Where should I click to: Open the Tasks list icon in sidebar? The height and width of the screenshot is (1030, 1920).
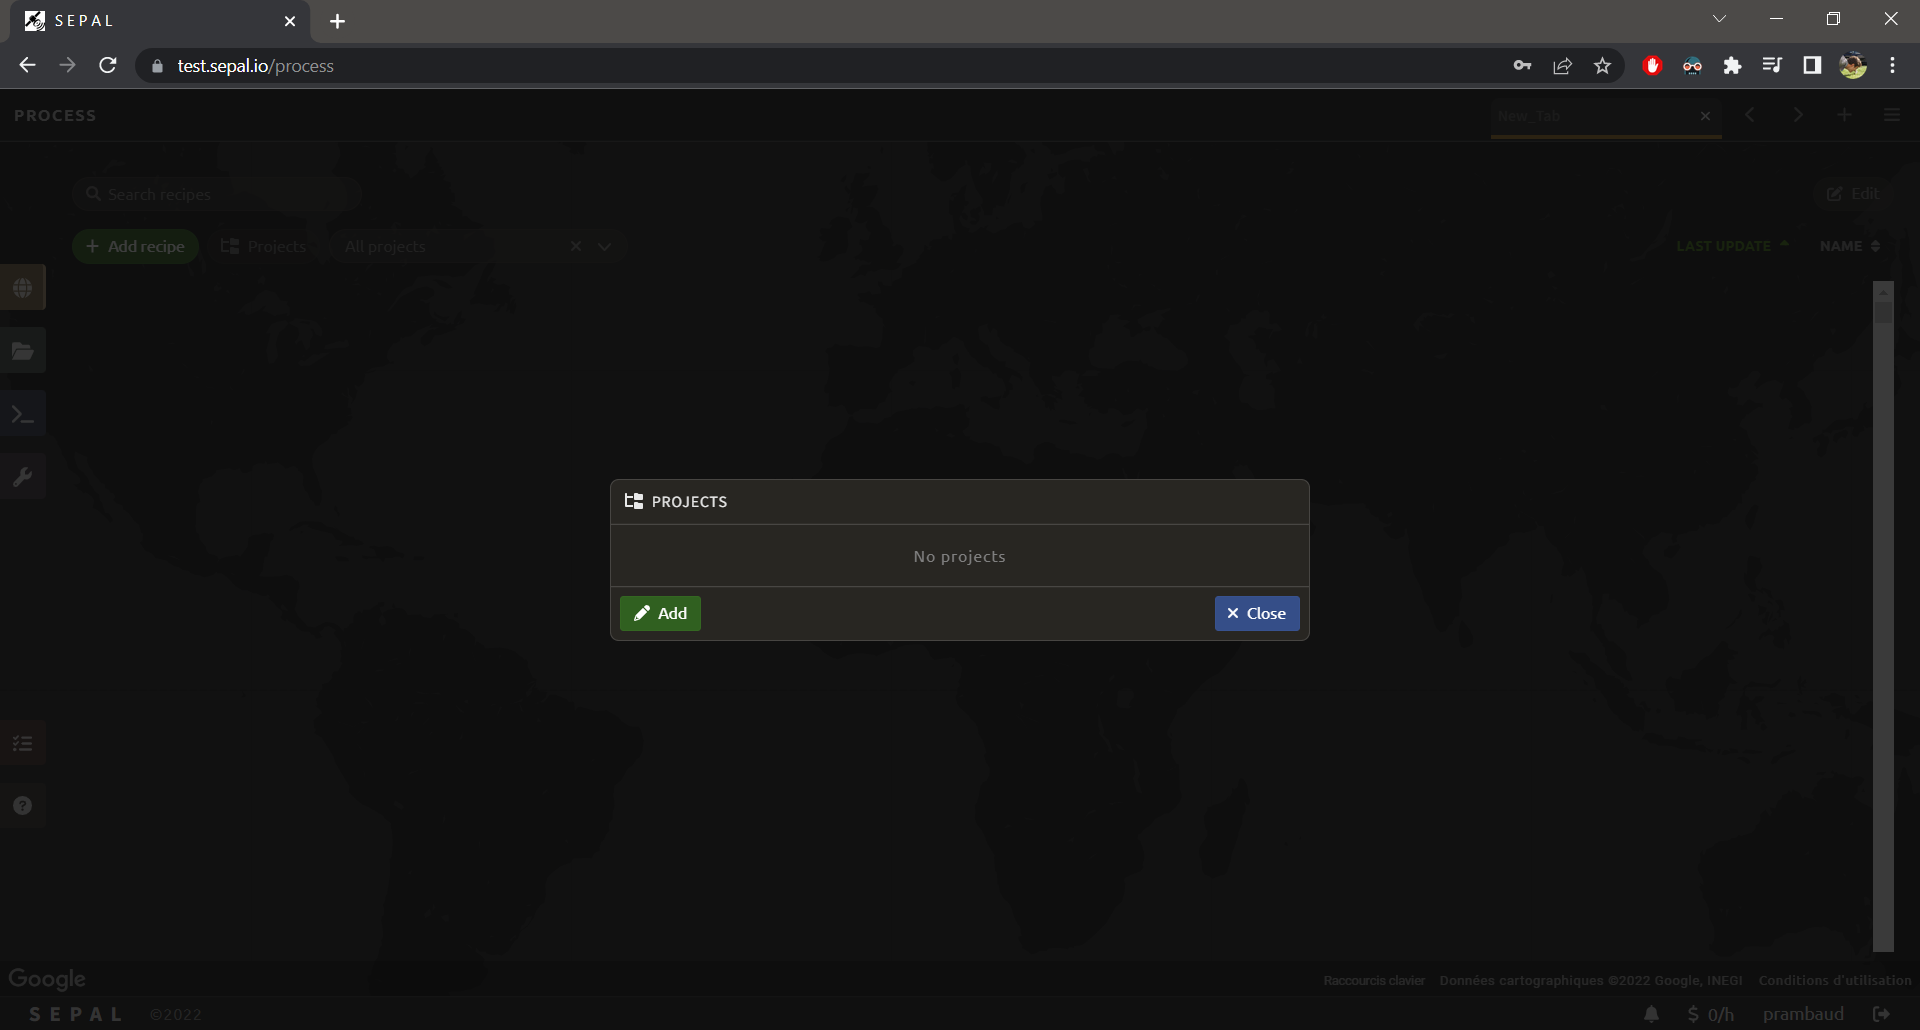pos(23,743)
